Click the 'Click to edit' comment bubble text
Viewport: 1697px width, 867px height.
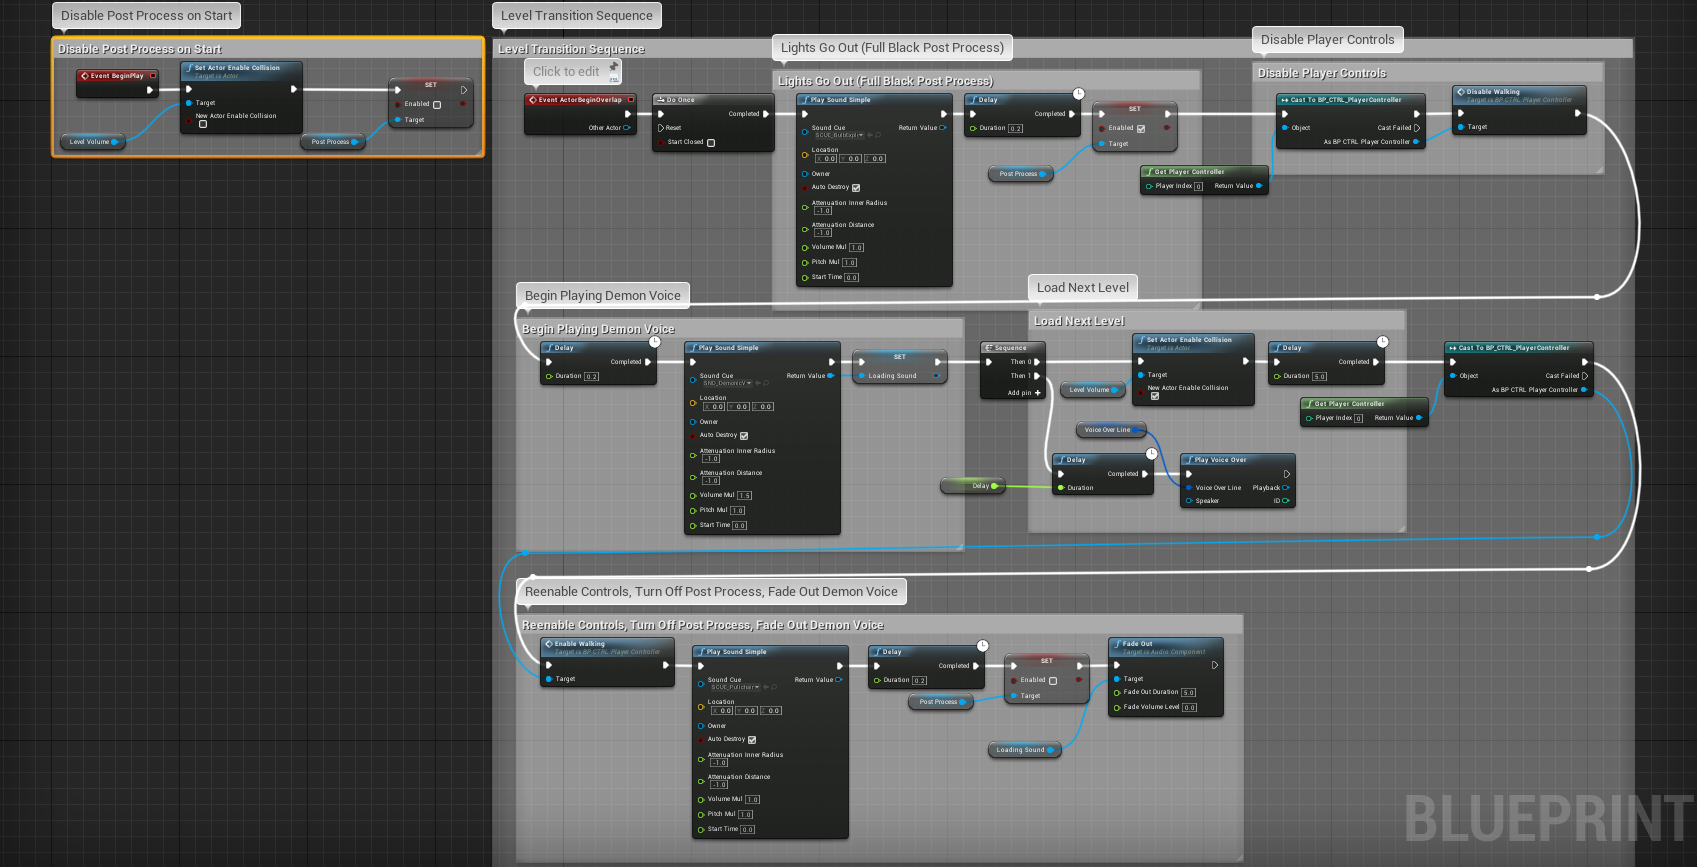pos(566,72)
